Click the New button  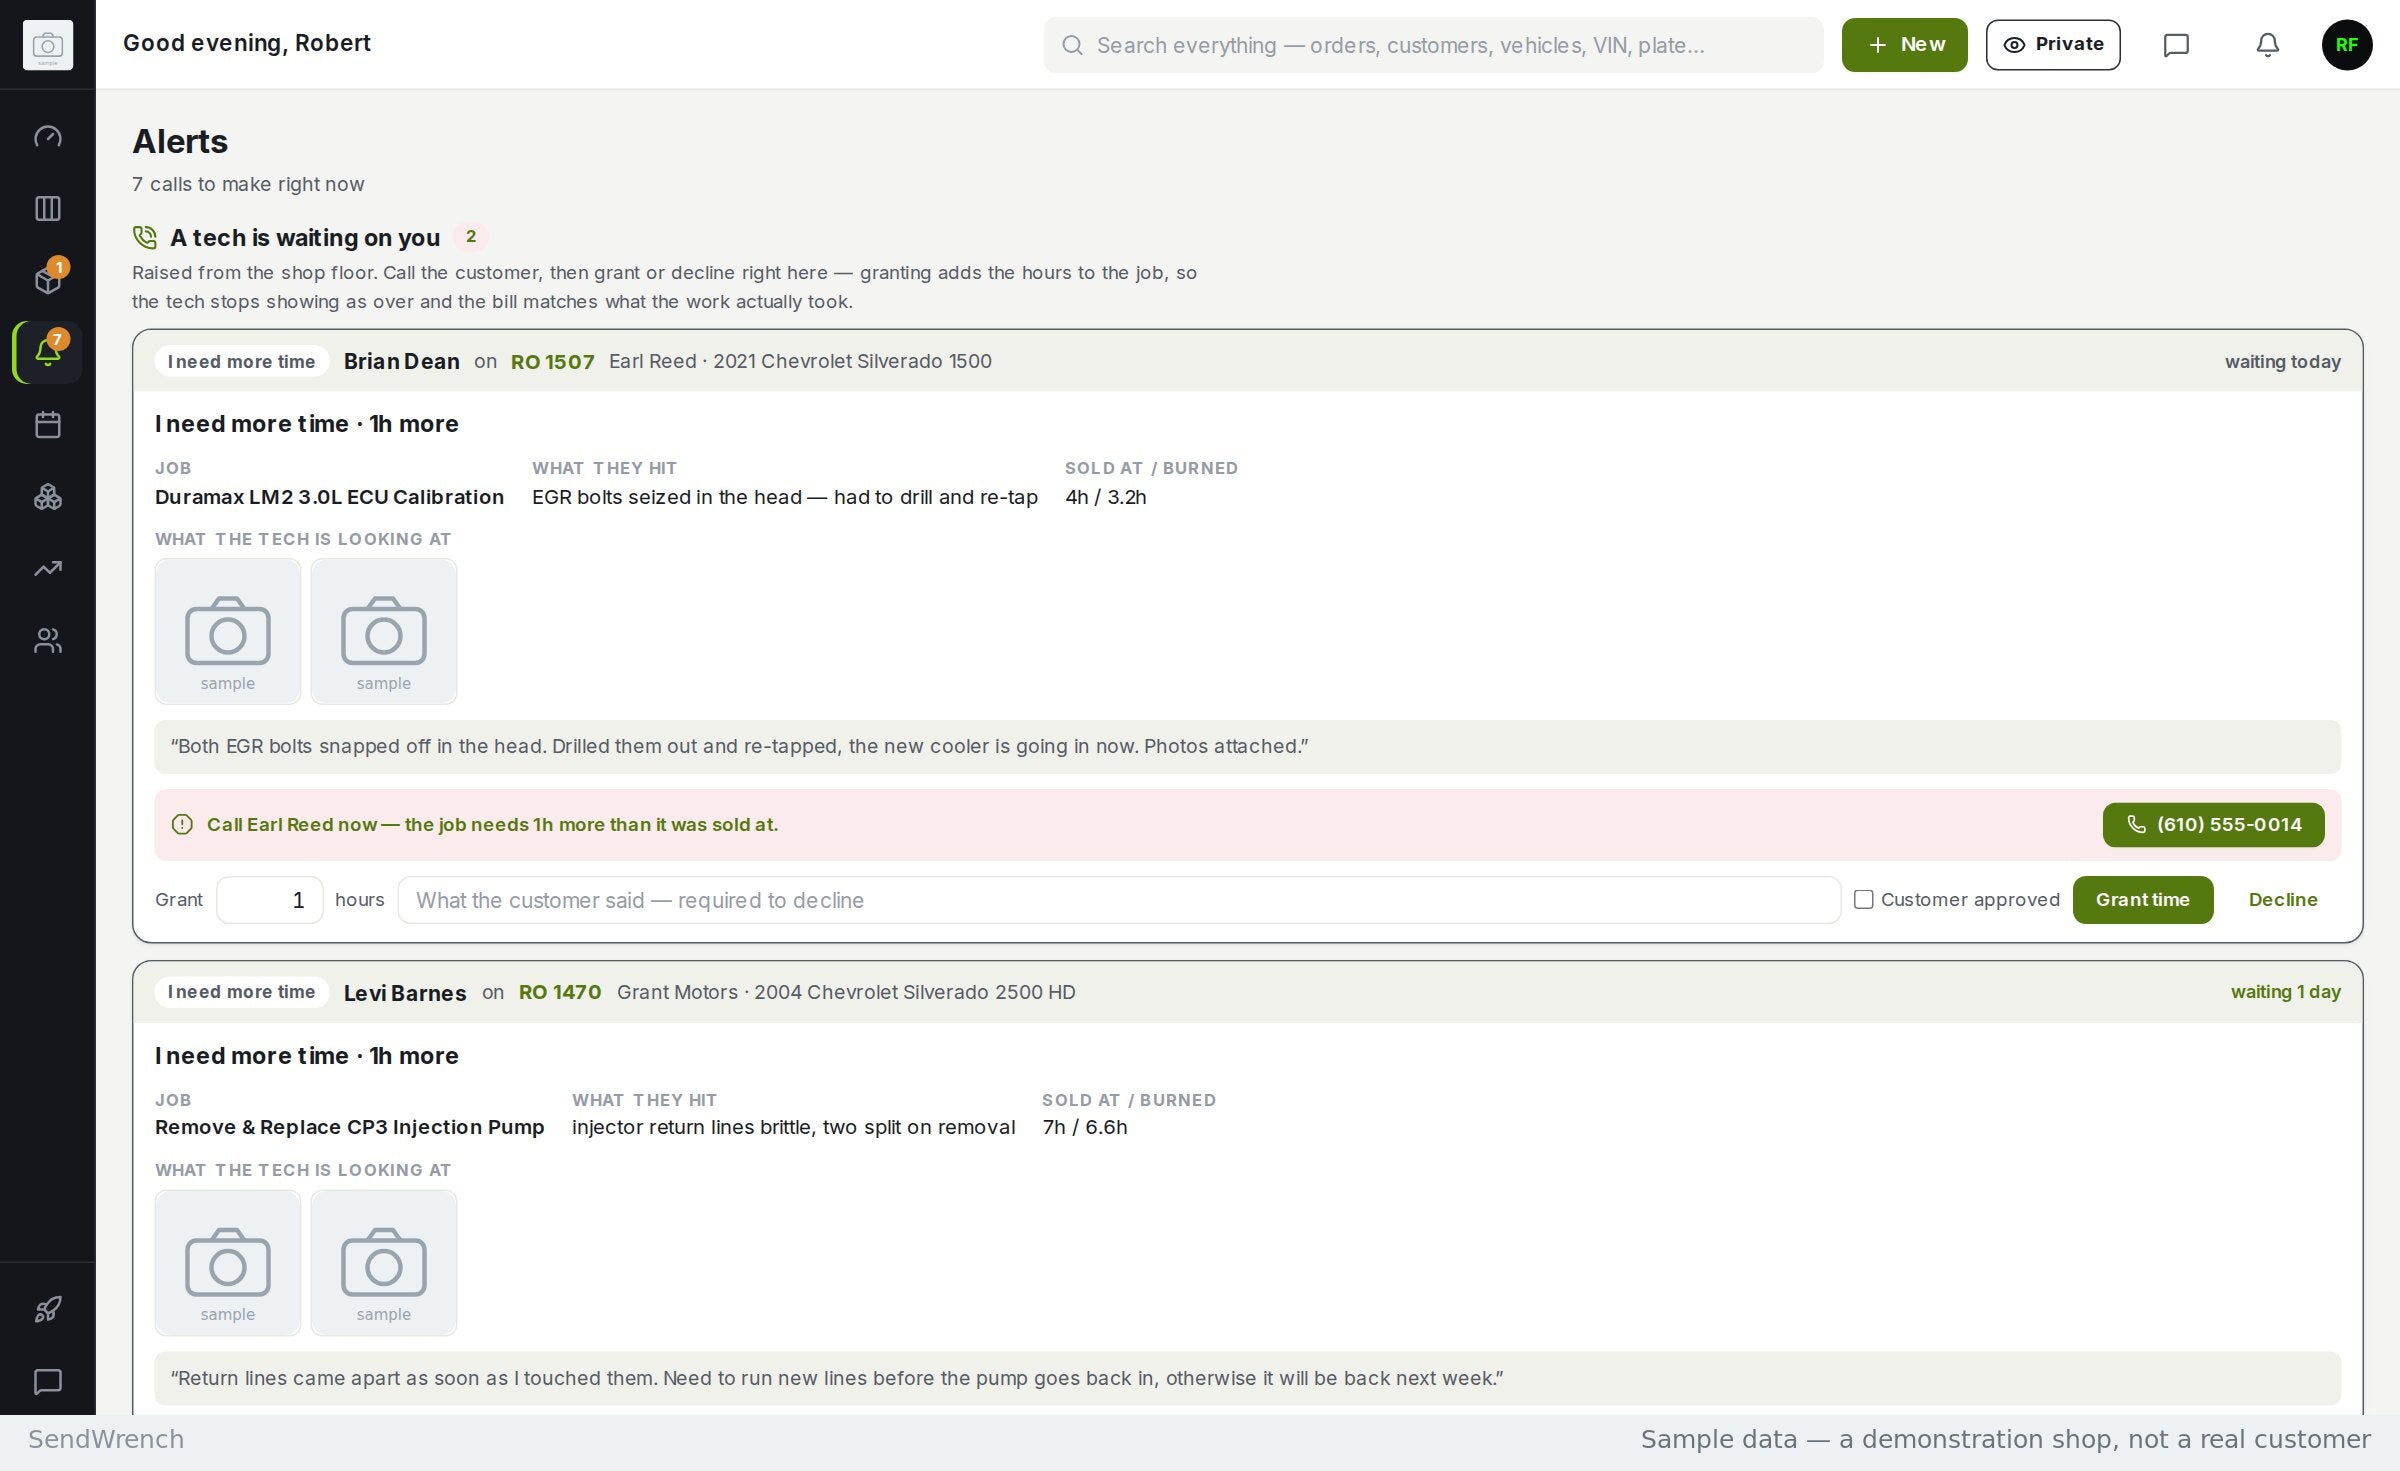1904,45
